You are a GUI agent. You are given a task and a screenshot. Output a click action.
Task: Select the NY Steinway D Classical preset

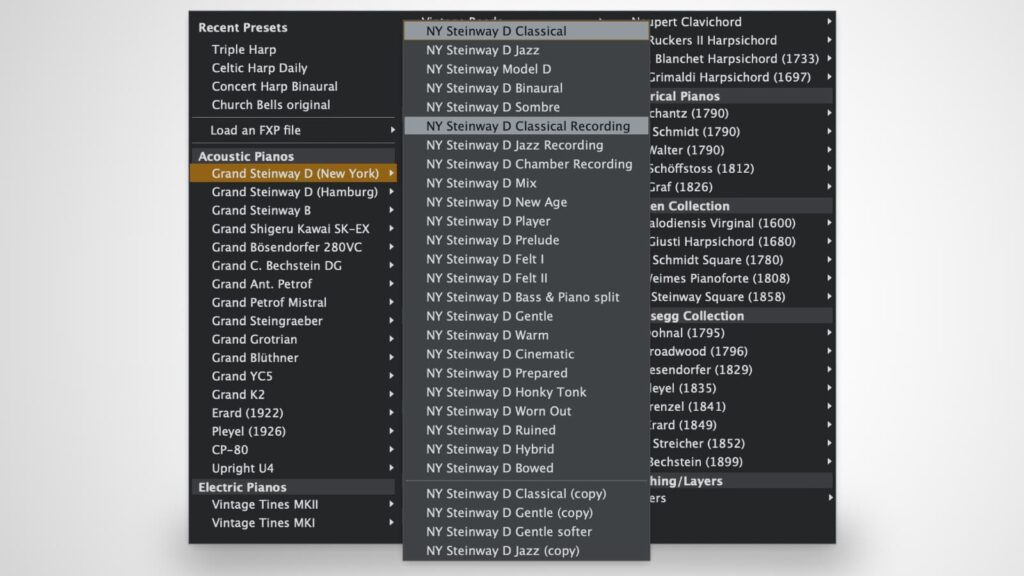click(x=497, y=31)
